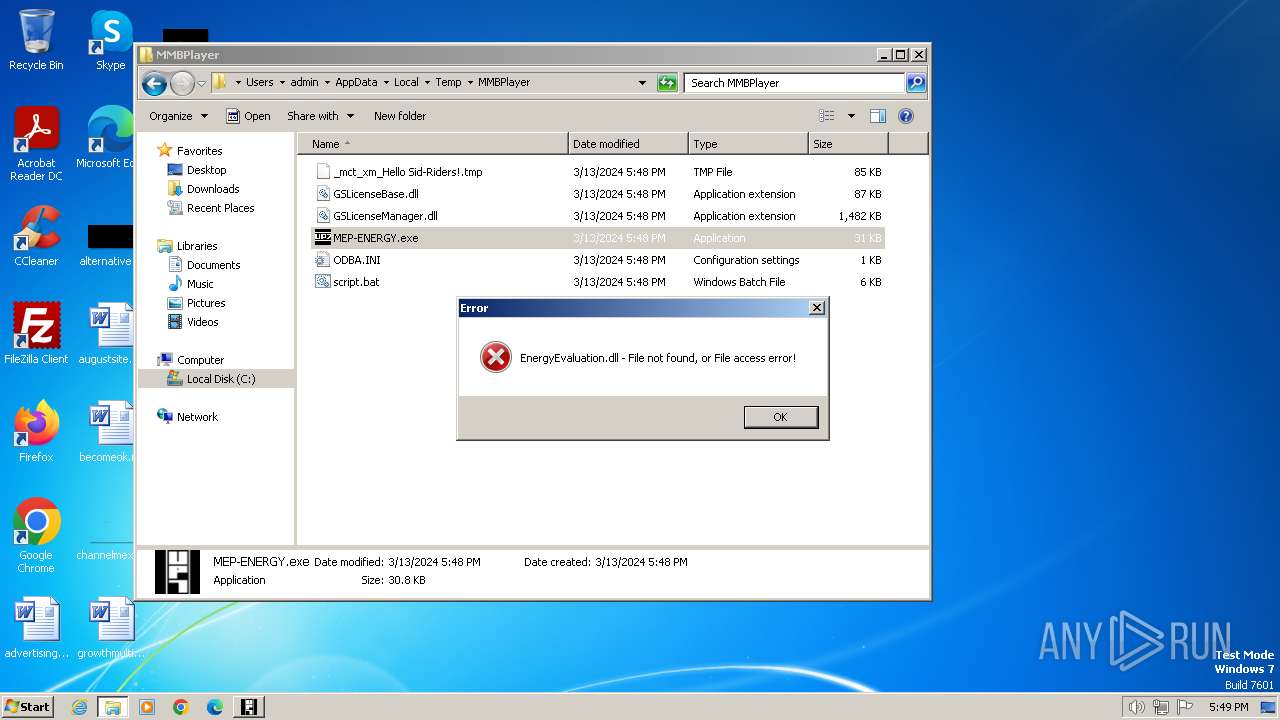This screenshot has height=720, width=1280.
Task: Open Internet Explorer from the taskbar
Action: [x=79, y=707]
